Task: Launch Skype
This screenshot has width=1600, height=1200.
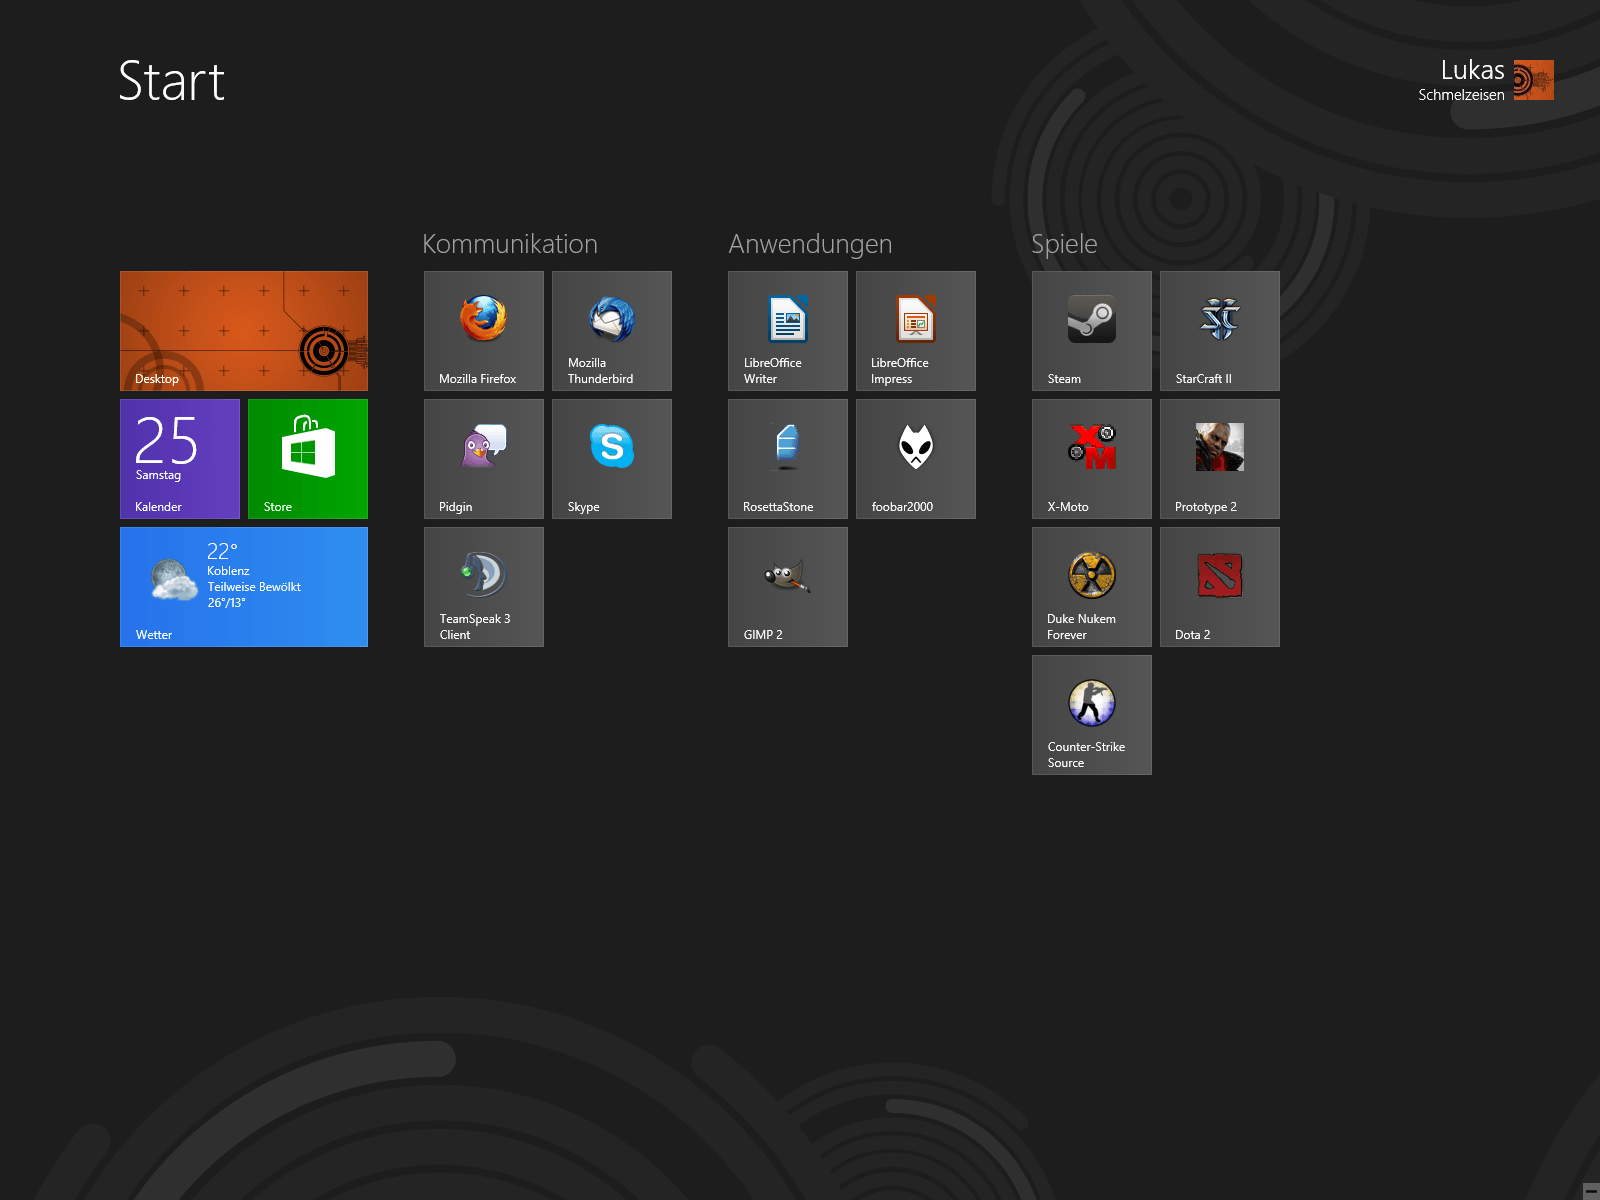Action: click(611, 458)
